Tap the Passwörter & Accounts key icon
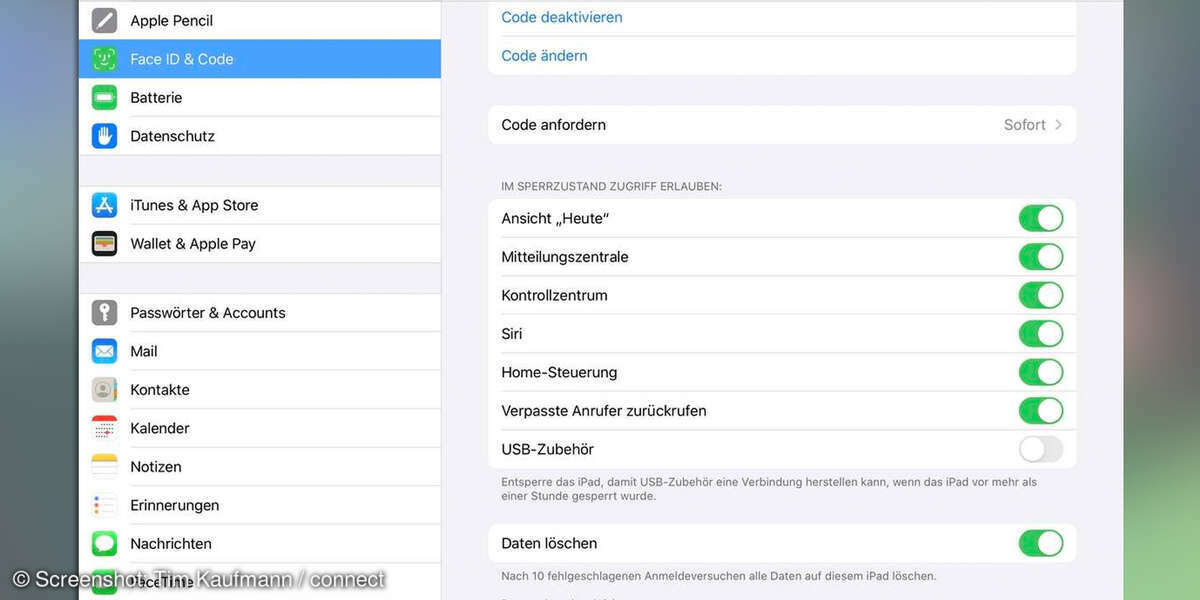The width and height of the screenshot is (1200, 600). tap(105, 312)
